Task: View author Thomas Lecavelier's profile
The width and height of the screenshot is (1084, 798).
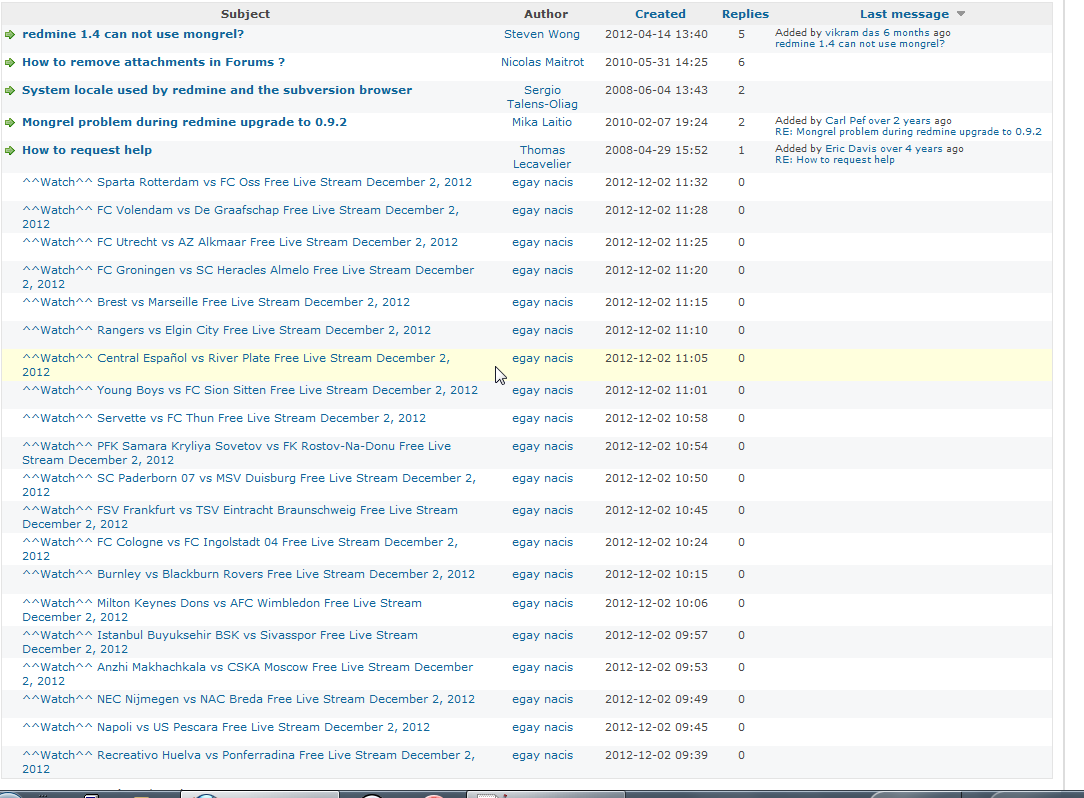Action: [x=542, y=157]
